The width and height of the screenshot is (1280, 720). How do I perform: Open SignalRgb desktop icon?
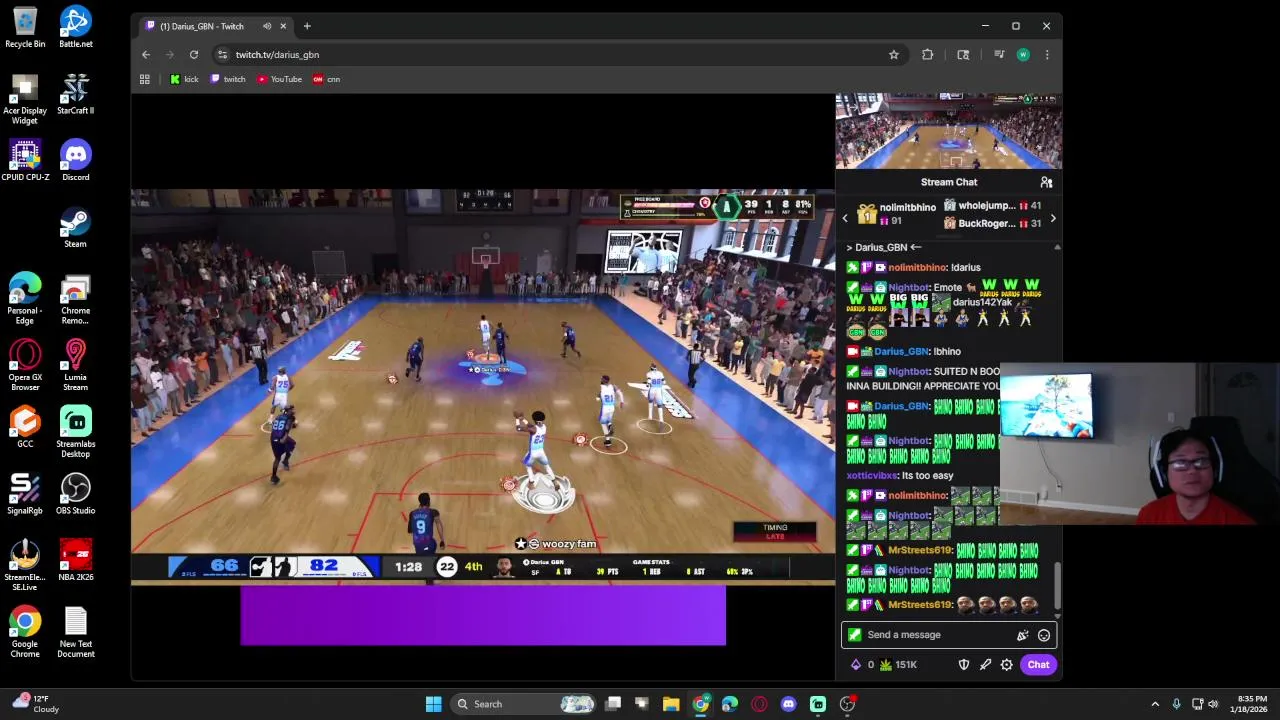point(25,494)
